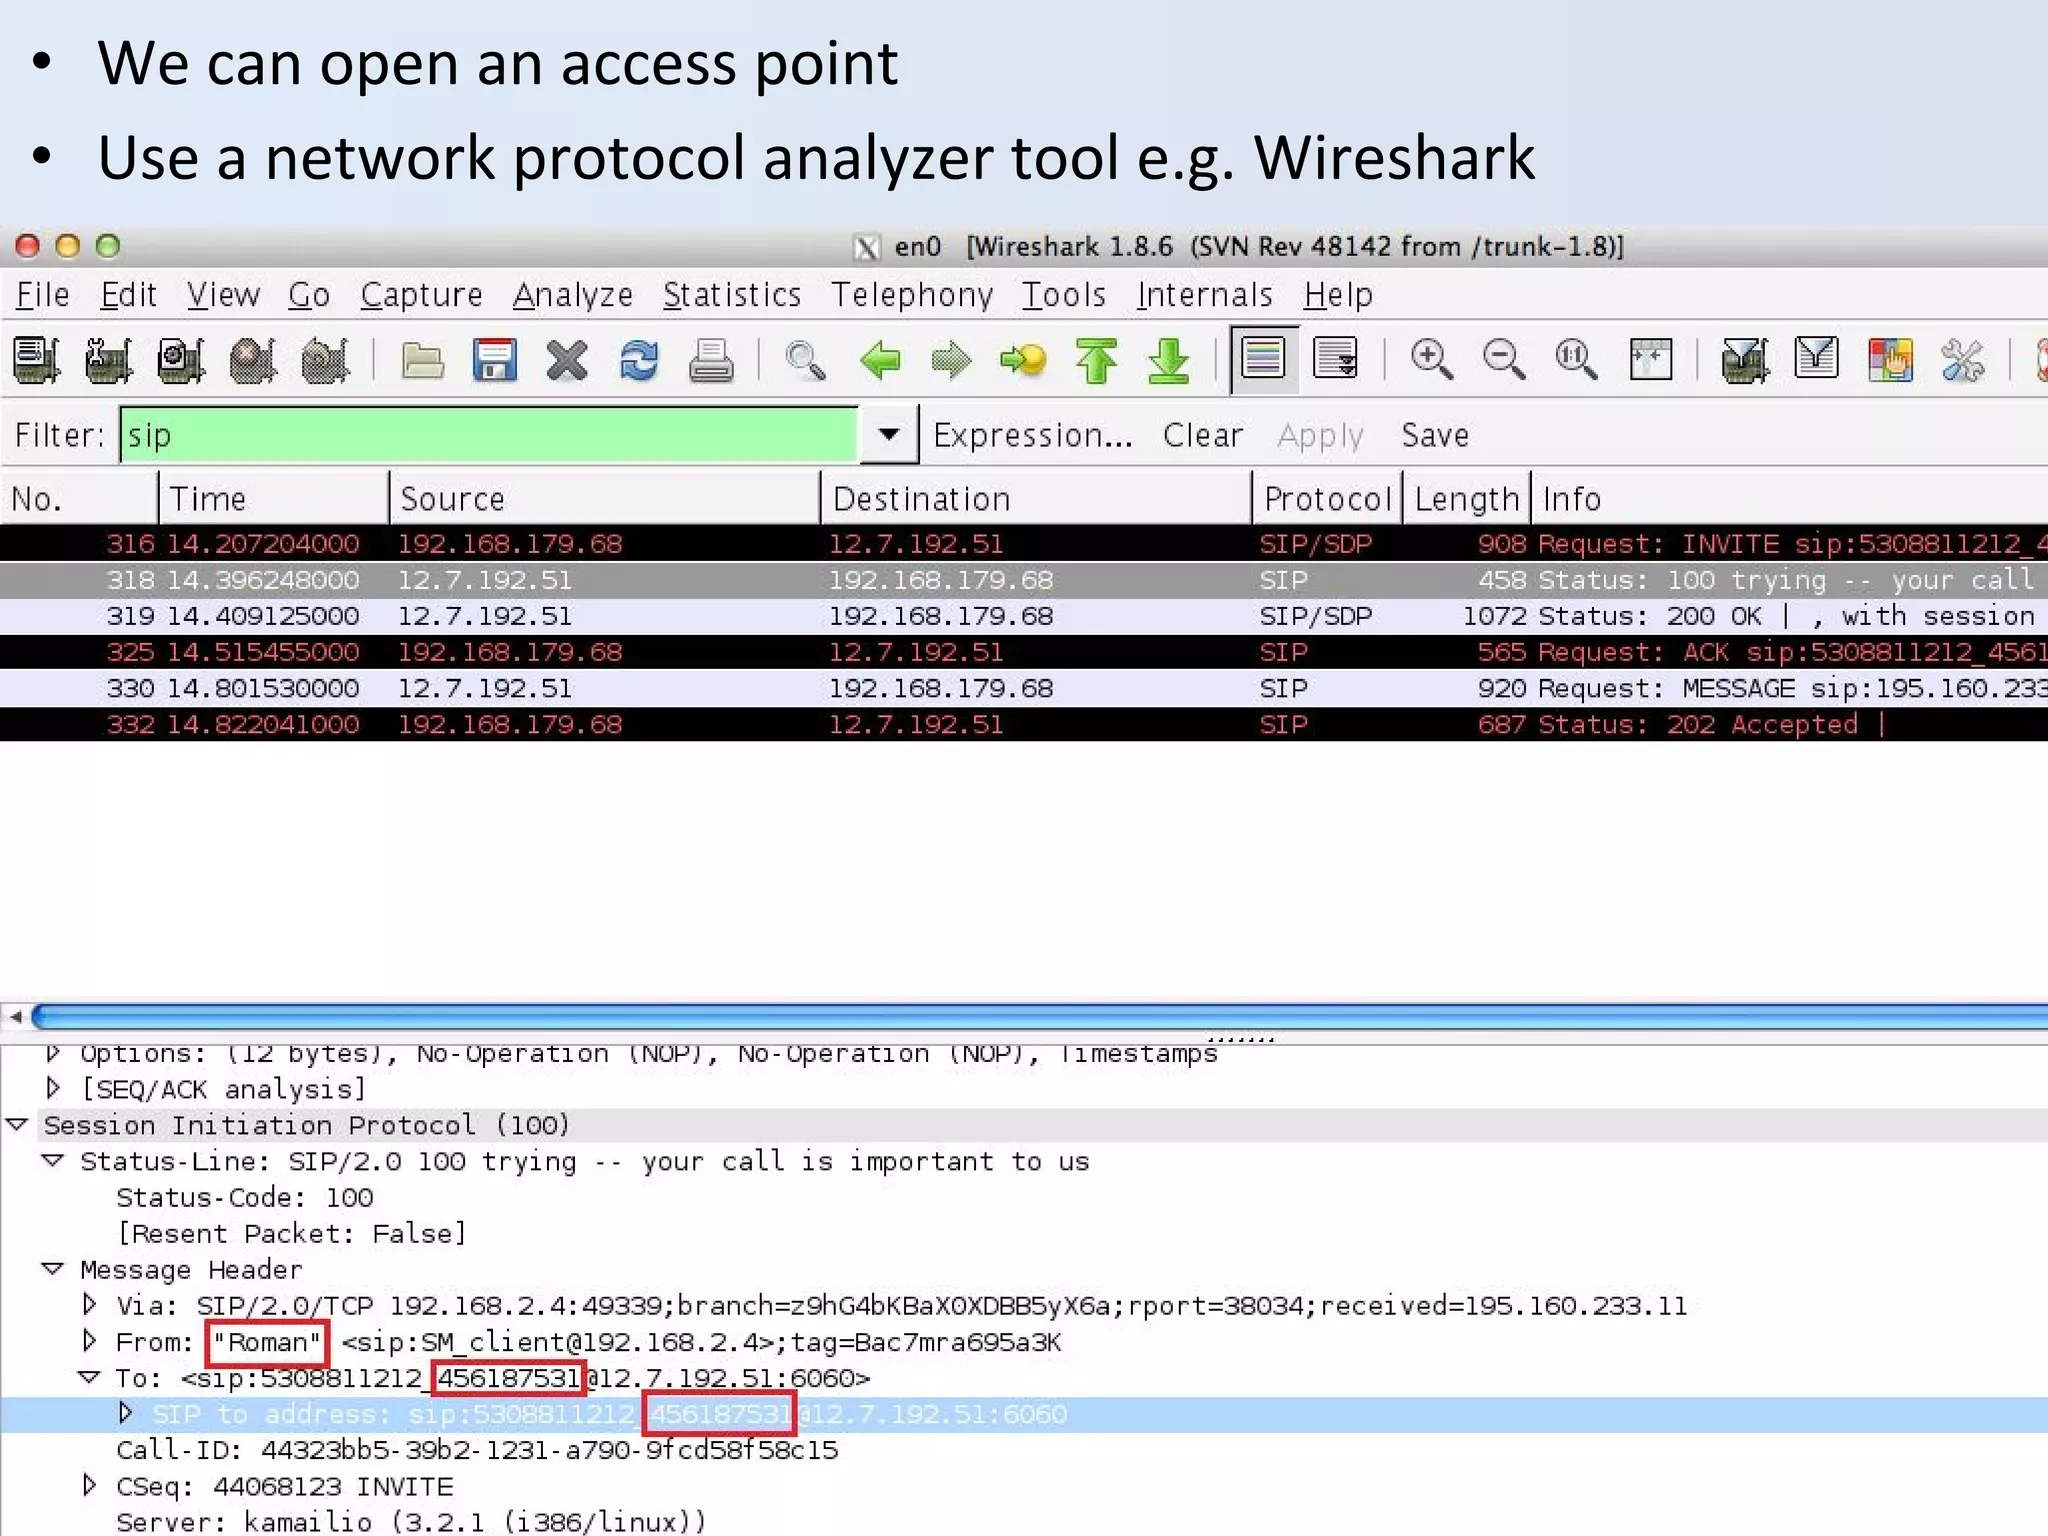Click the Save capture file icon

coord(494,361)
